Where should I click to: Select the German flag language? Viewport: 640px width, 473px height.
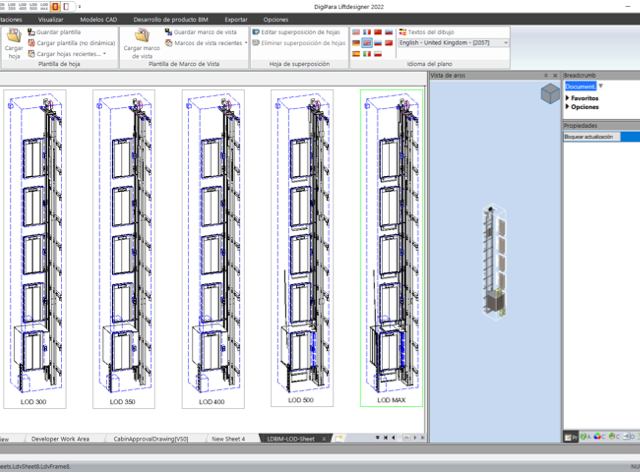[x=356, y=43]
